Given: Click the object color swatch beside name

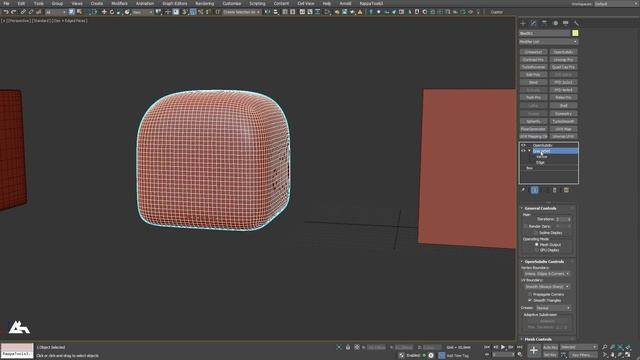Looking at the screenshot, I should (x=575, y=33).
